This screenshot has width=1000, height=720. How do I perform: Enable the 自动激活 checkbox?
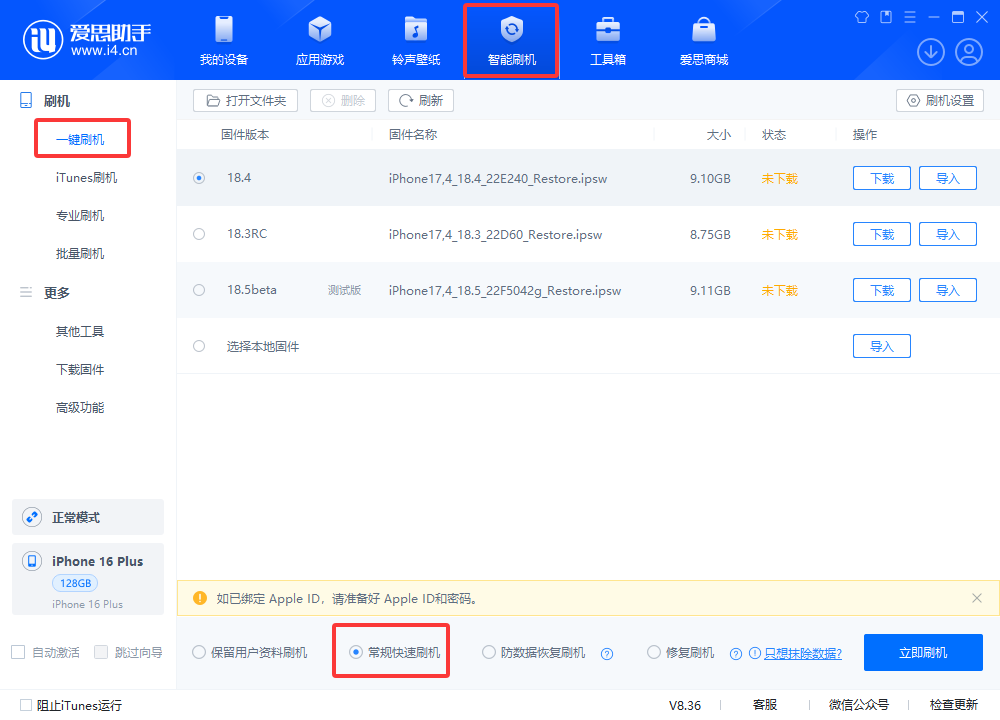(x=16, y=651)
